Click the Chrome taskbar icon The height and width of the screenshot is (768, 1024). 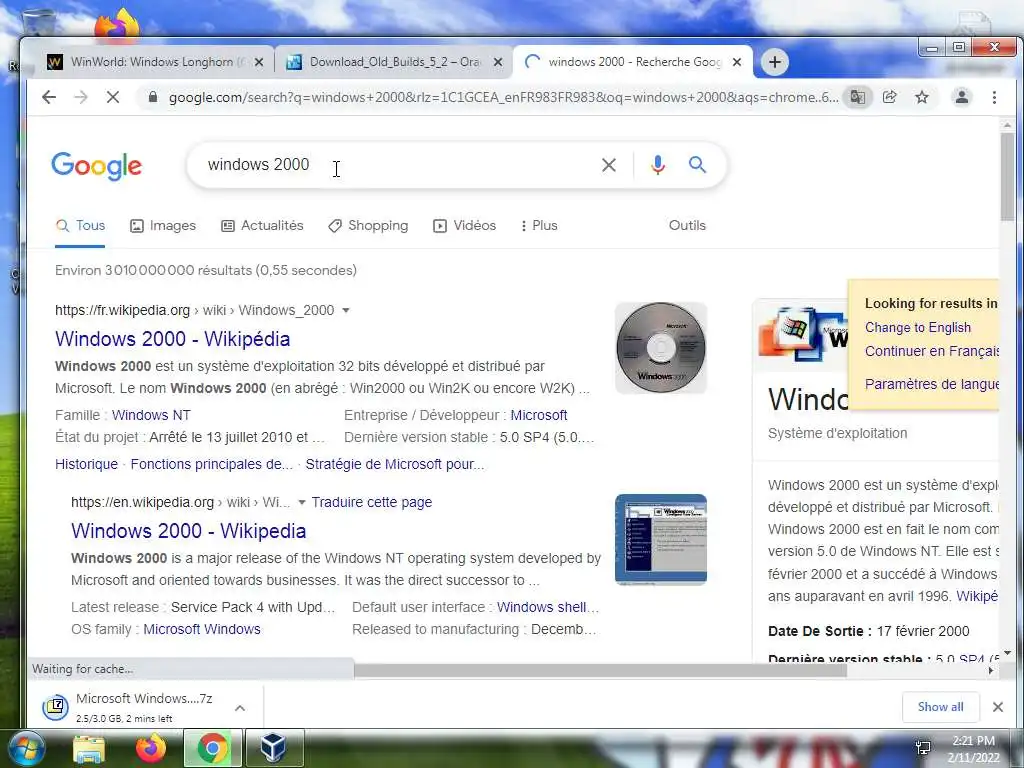pyautogui.click(x=212, y=749)
